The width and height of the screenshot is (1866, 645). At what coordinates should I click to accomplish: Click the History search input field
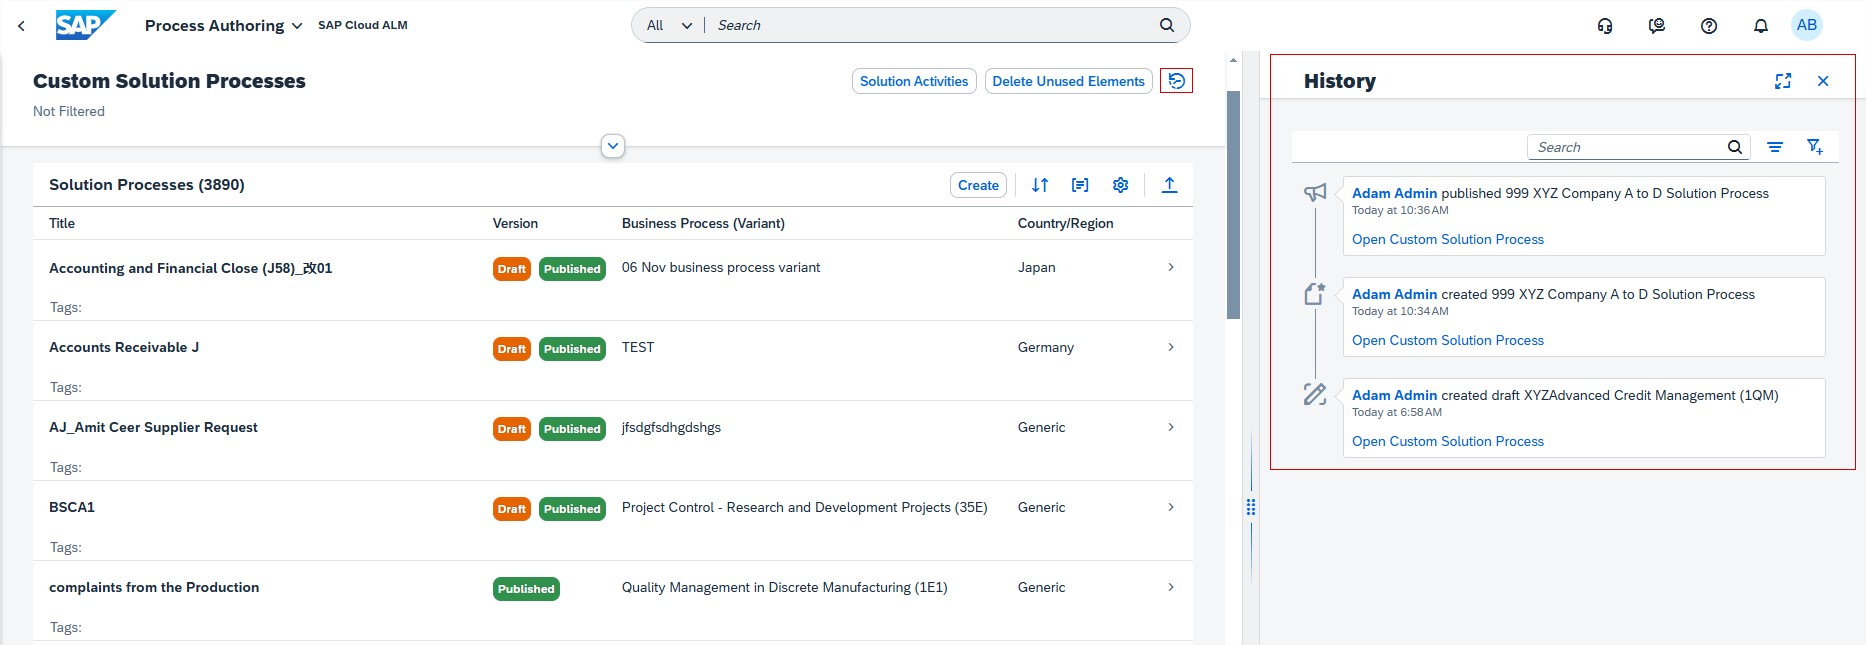click(1627, 147)
